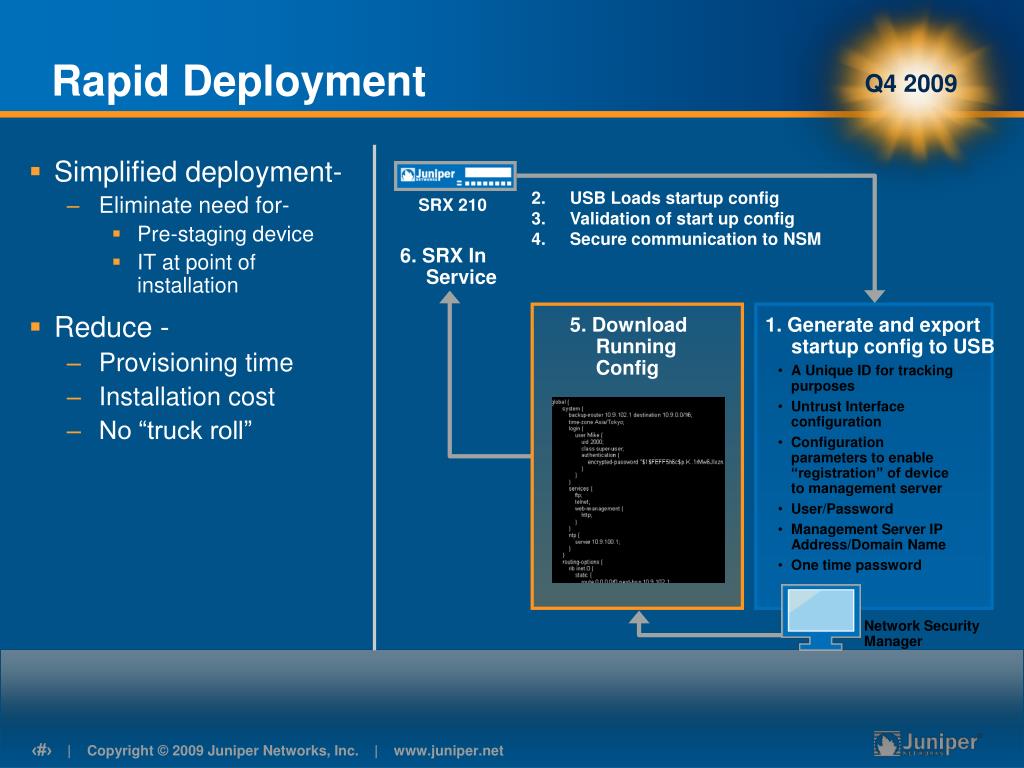The height and width of the screenshot is (768, 1024).
Task: Click the Network Security Manager monitor icon
Action: tap(821, 616)
